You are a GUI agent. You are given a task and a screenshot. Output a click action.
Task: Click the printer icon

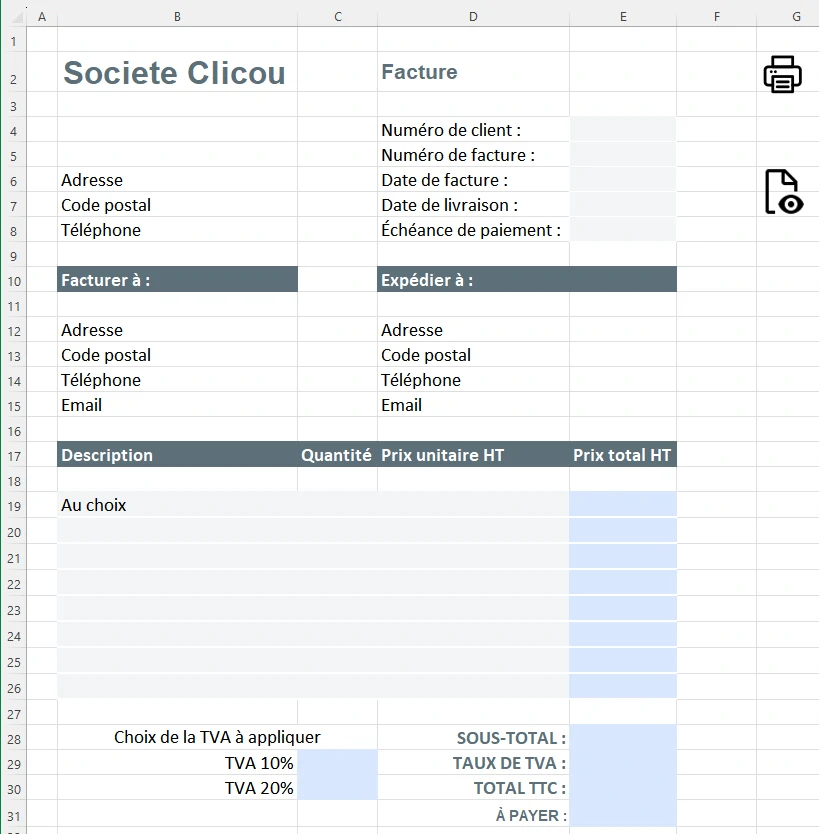782,74
